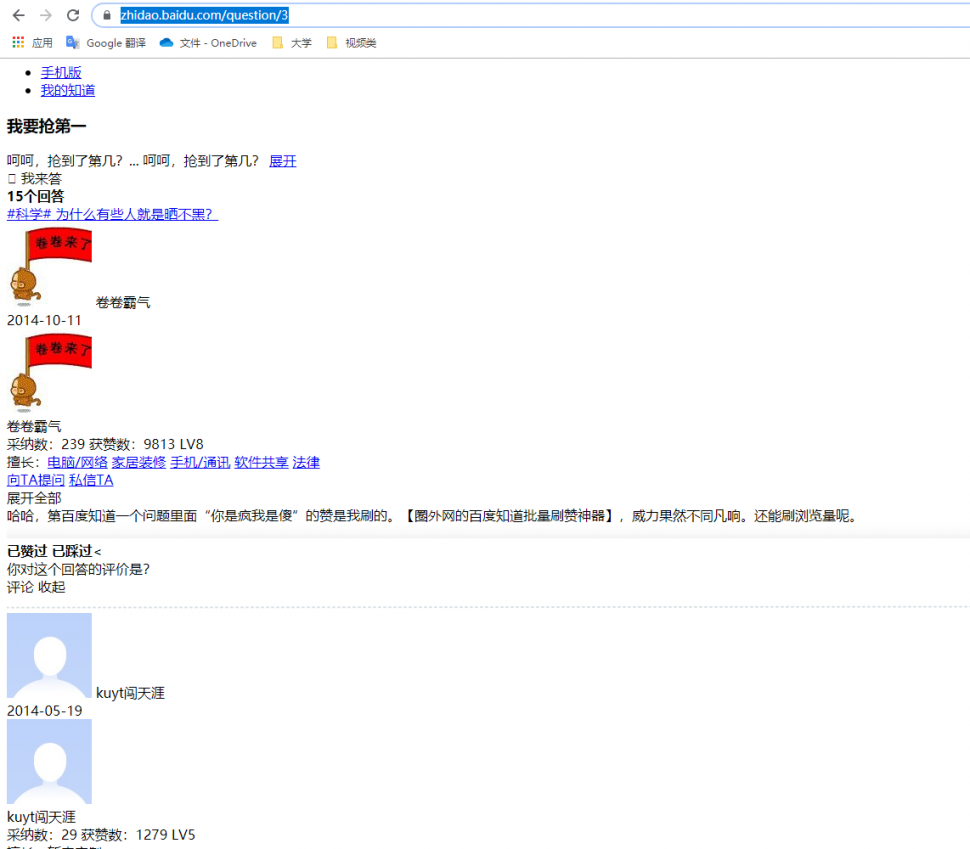
Task: Click first 卷卷霸气 red flag avatar
Action: (x=49, y=267)
